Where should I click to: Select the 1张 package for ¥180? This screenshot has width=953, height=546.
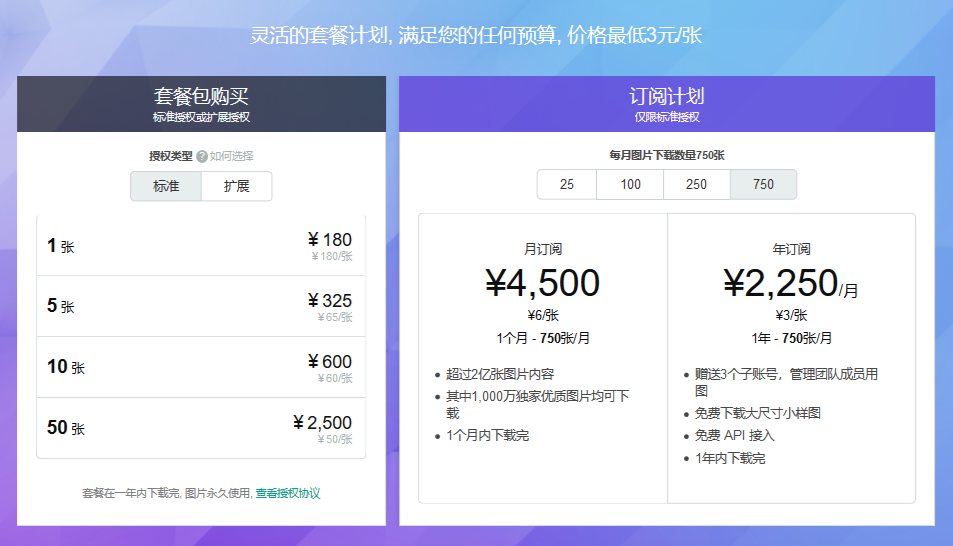point(201,246)
